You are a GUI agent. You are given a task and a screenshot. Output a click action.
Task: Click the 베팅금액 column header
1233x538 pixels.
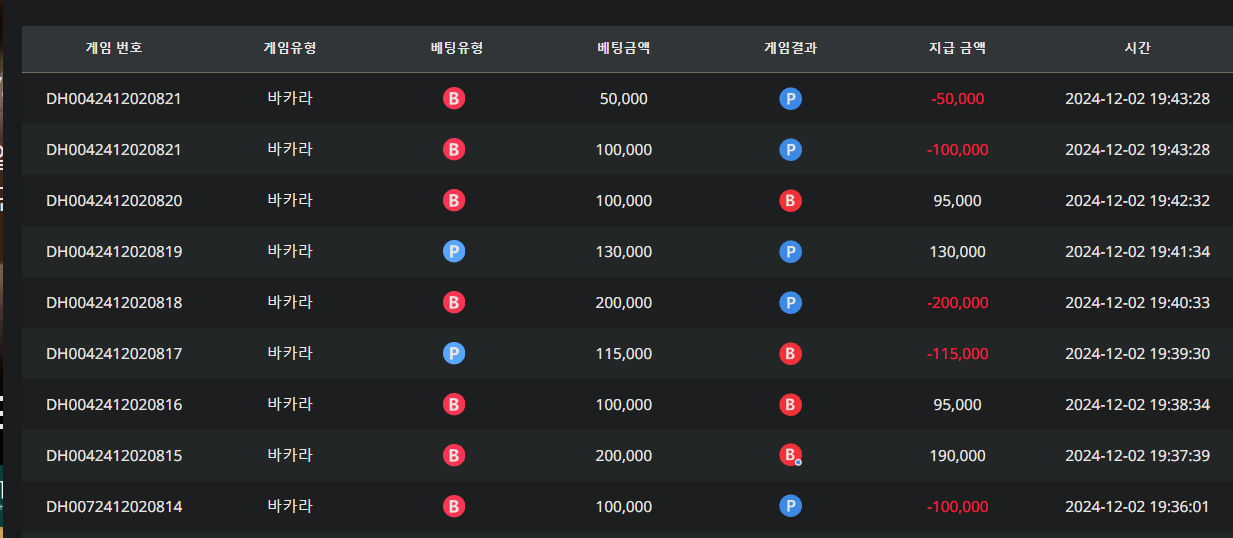point(624,48)
